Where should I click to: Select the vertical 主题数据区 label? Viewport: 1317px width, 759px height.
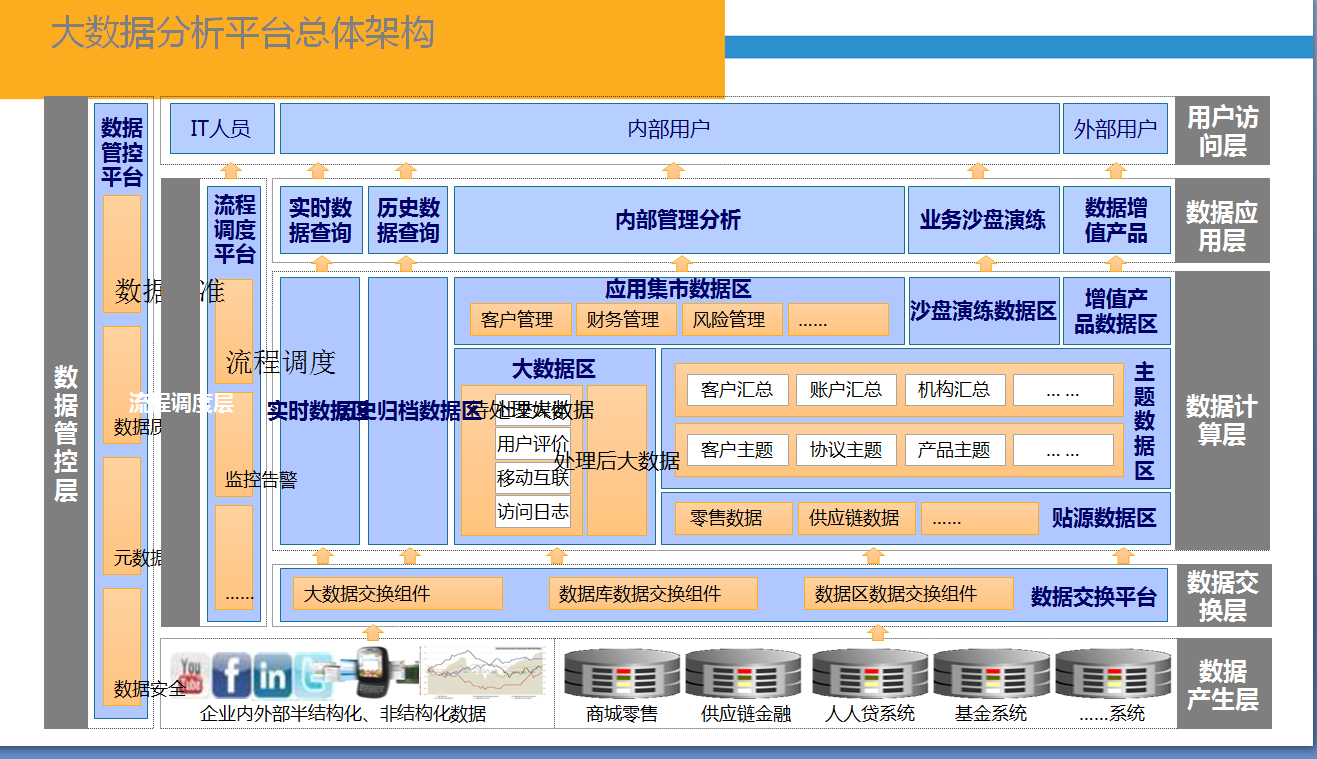click(x=1145, y=421)
